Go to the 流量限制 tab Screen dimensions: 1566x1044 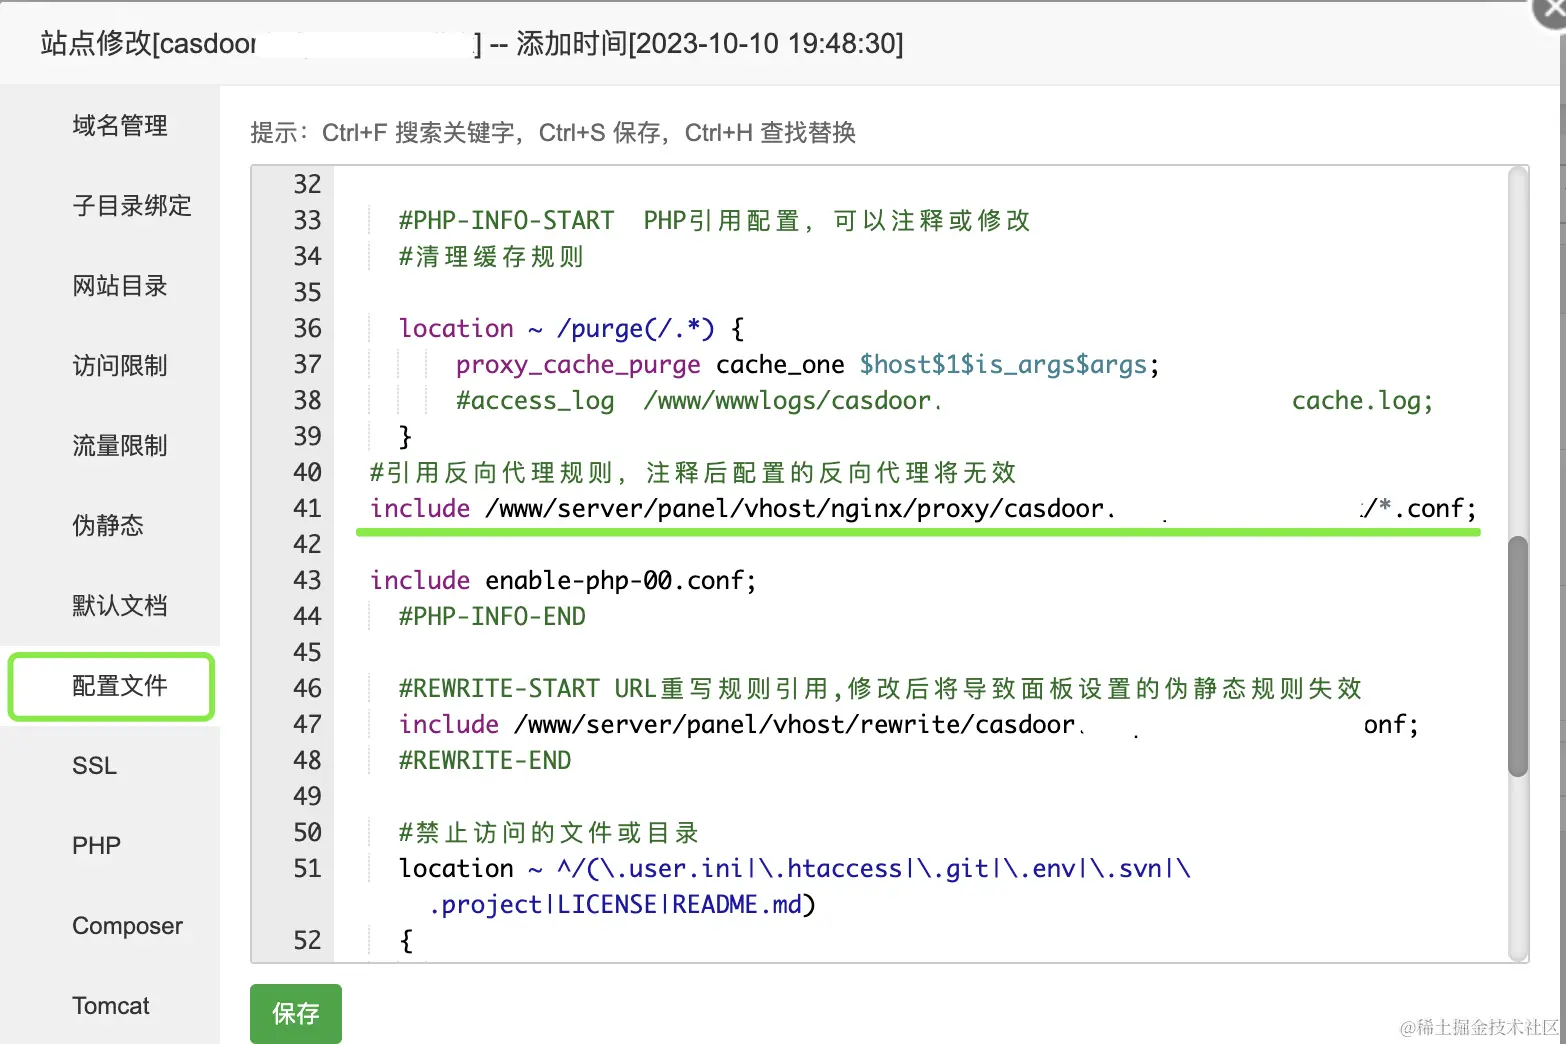tap(119, 446)
